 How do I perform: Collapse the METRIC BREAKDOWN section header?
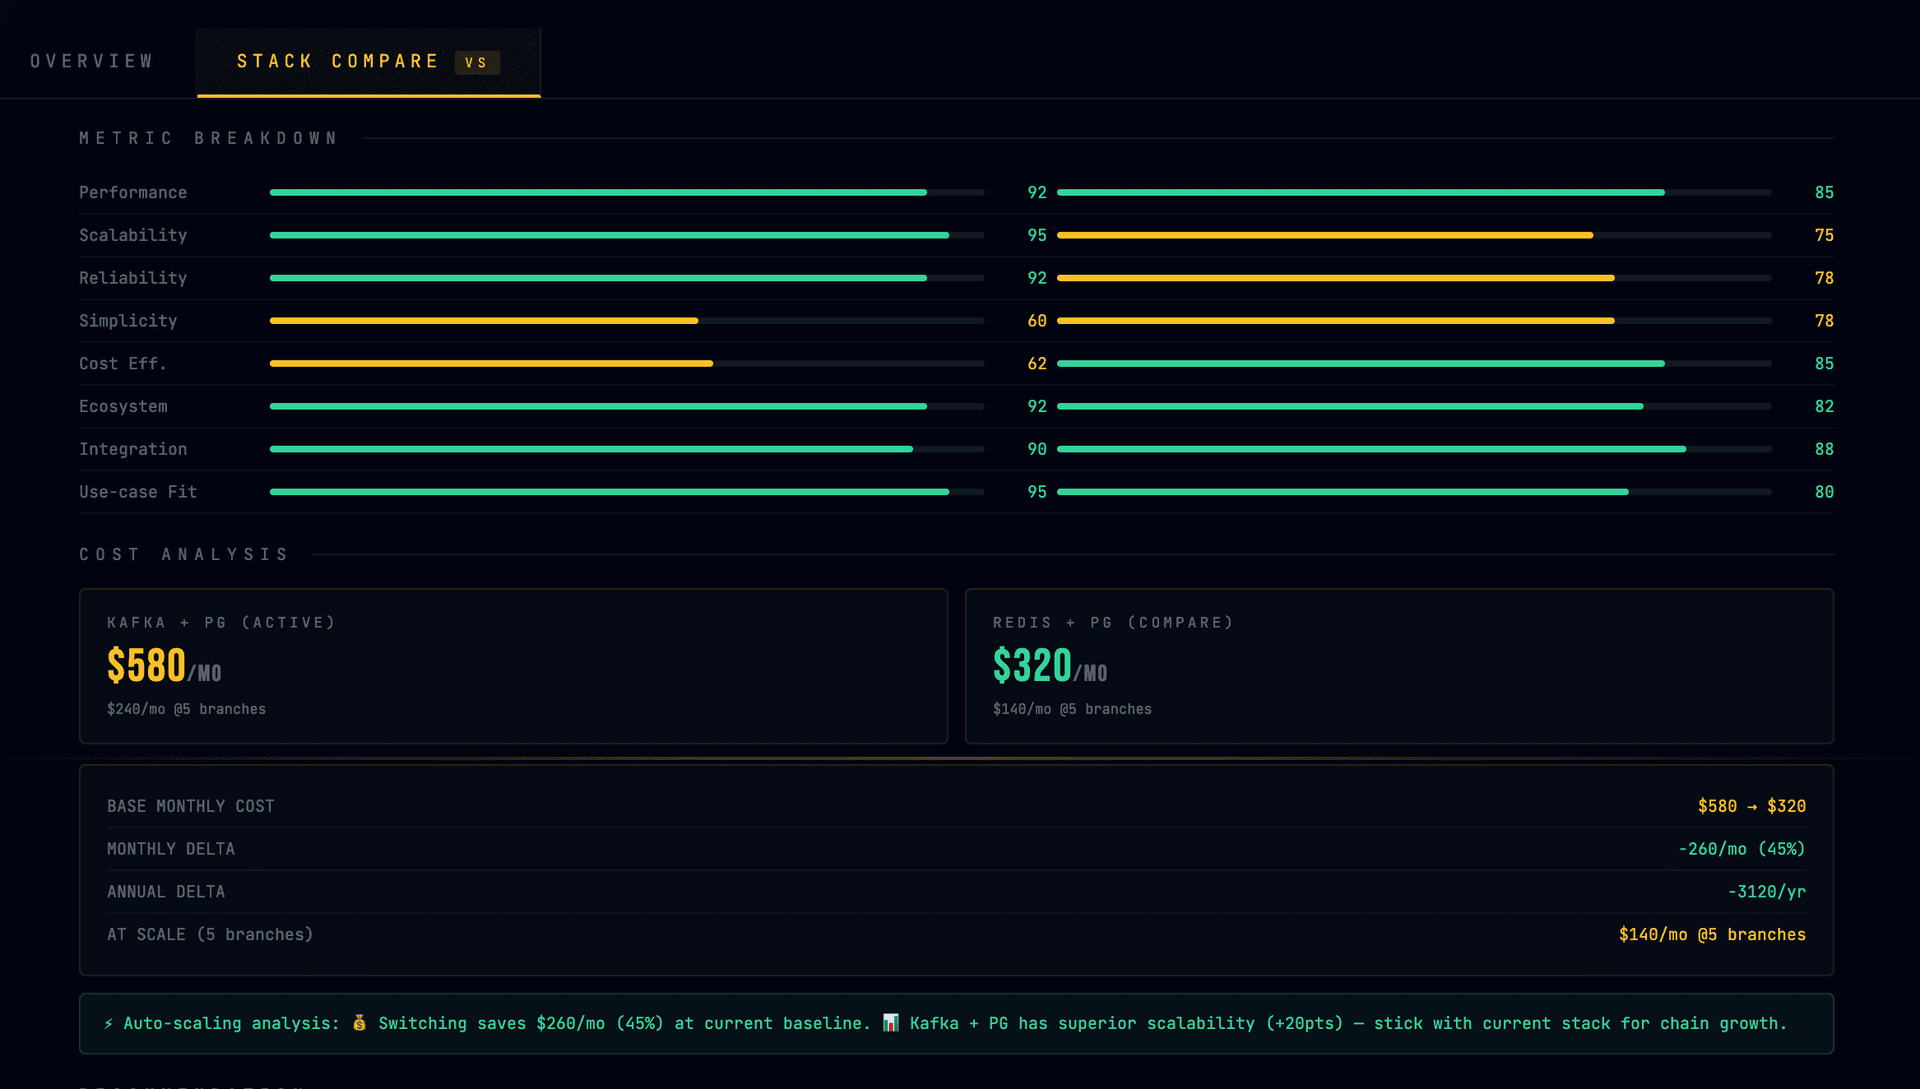tap(208, 137)
